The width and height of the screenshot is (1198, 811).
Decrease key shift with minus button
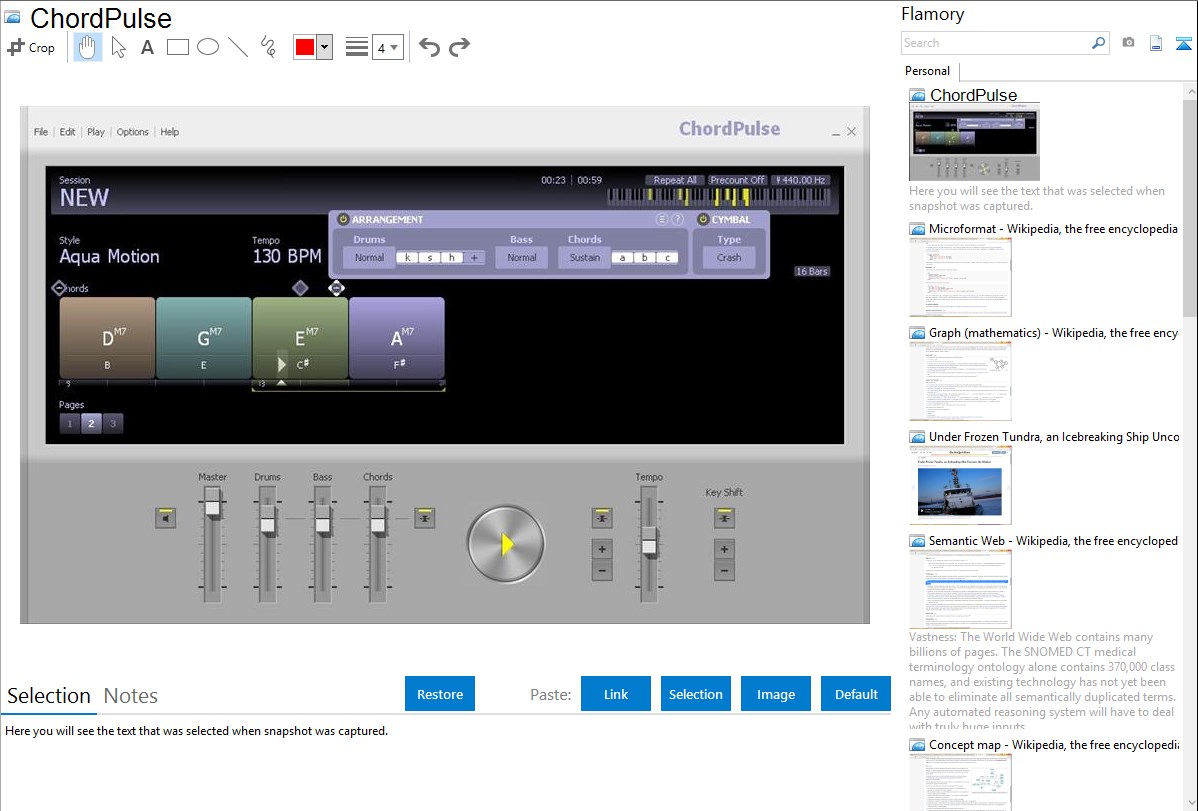pyautogui.click(x=724, y=571)
